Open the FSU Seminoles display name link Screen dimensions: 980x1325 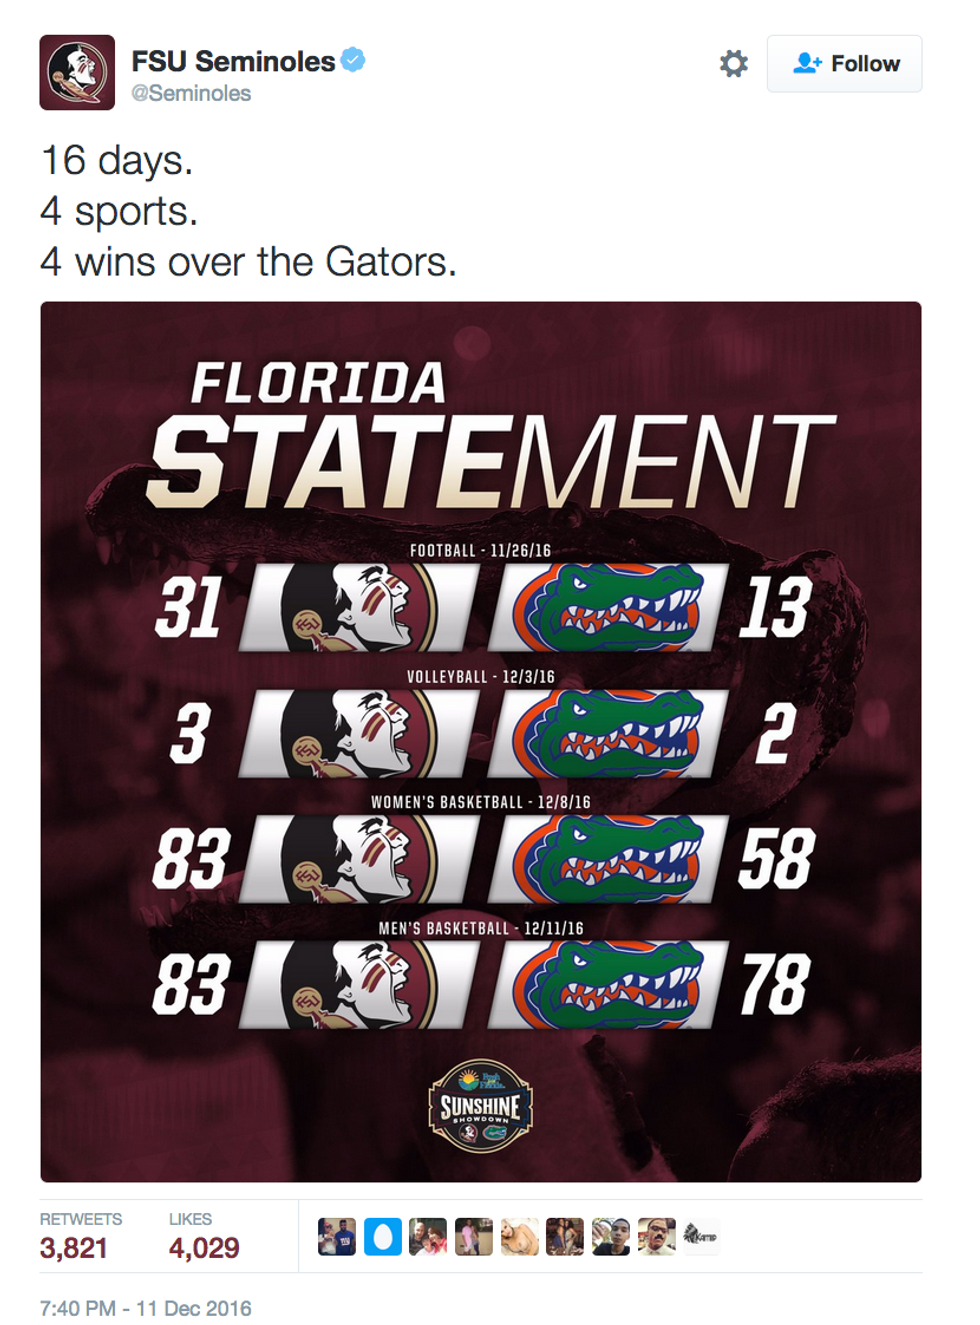pos(233,61)
